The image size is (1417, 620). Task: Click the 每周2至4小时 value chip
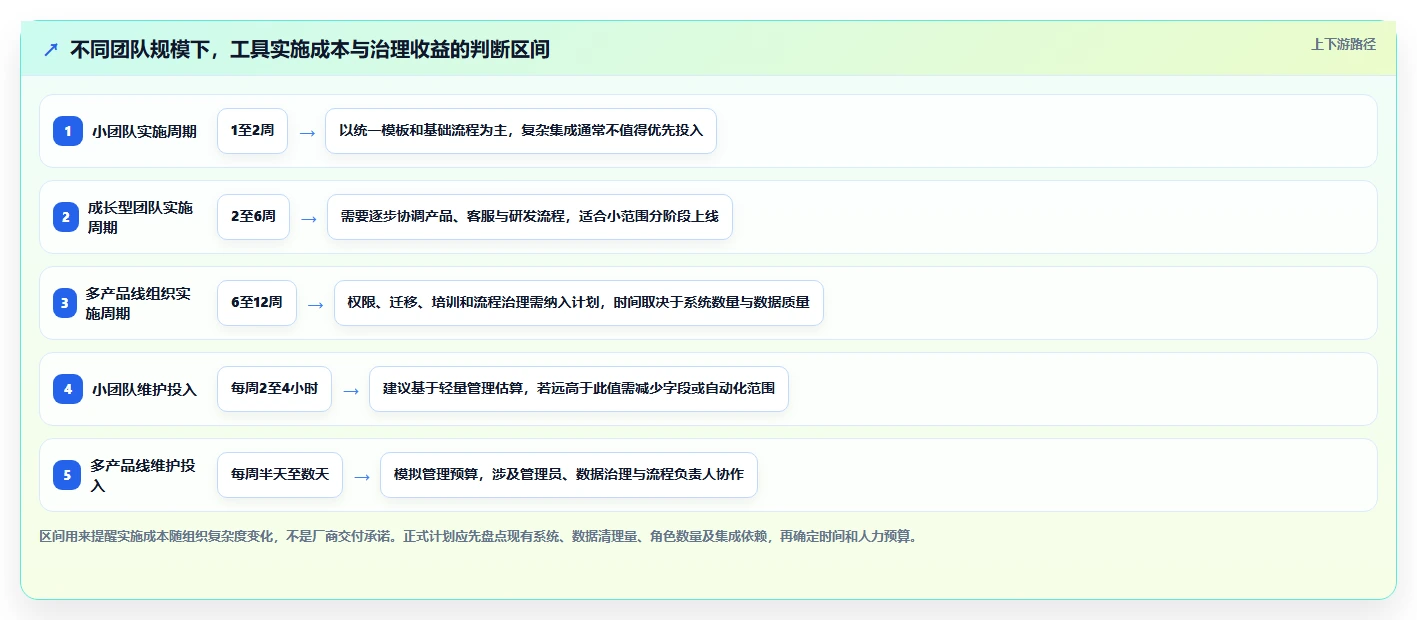(274, 389)
